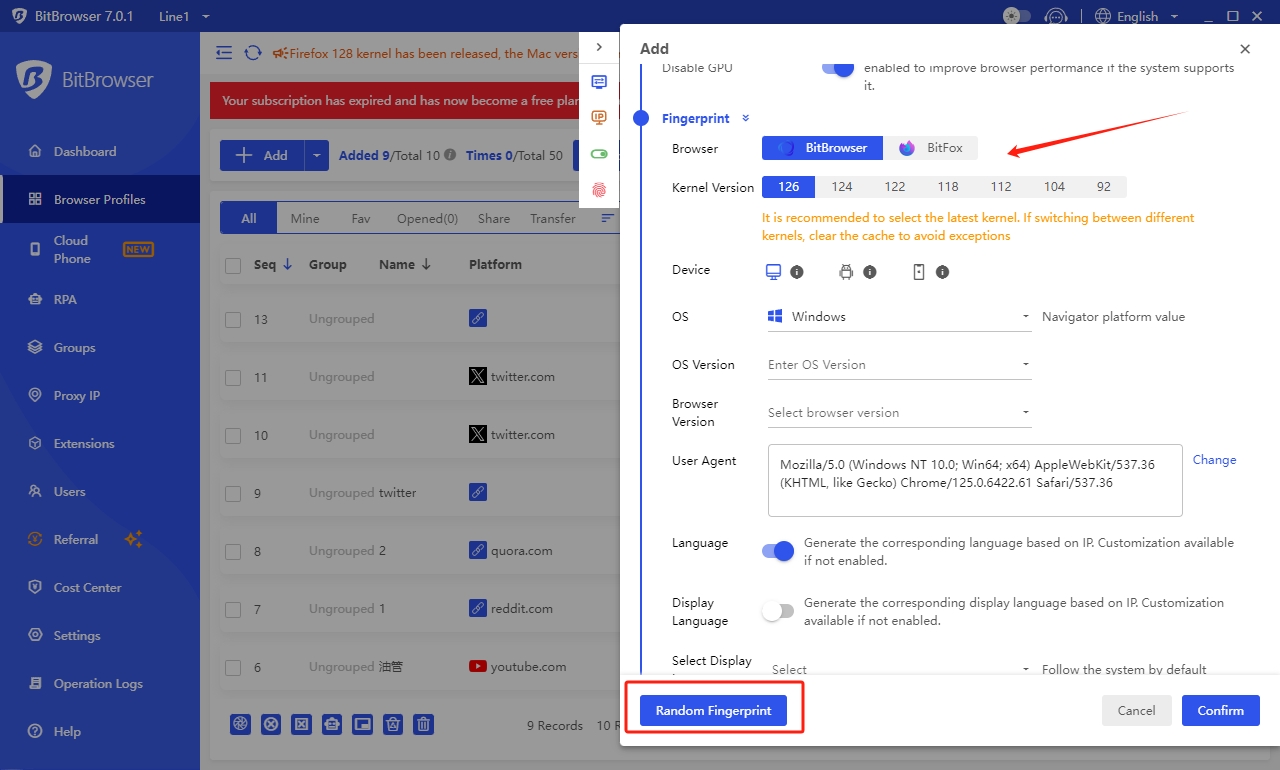Select kernel version 112
Viewport: 1280px width, 770px height.
click(x=1001, y=187)
